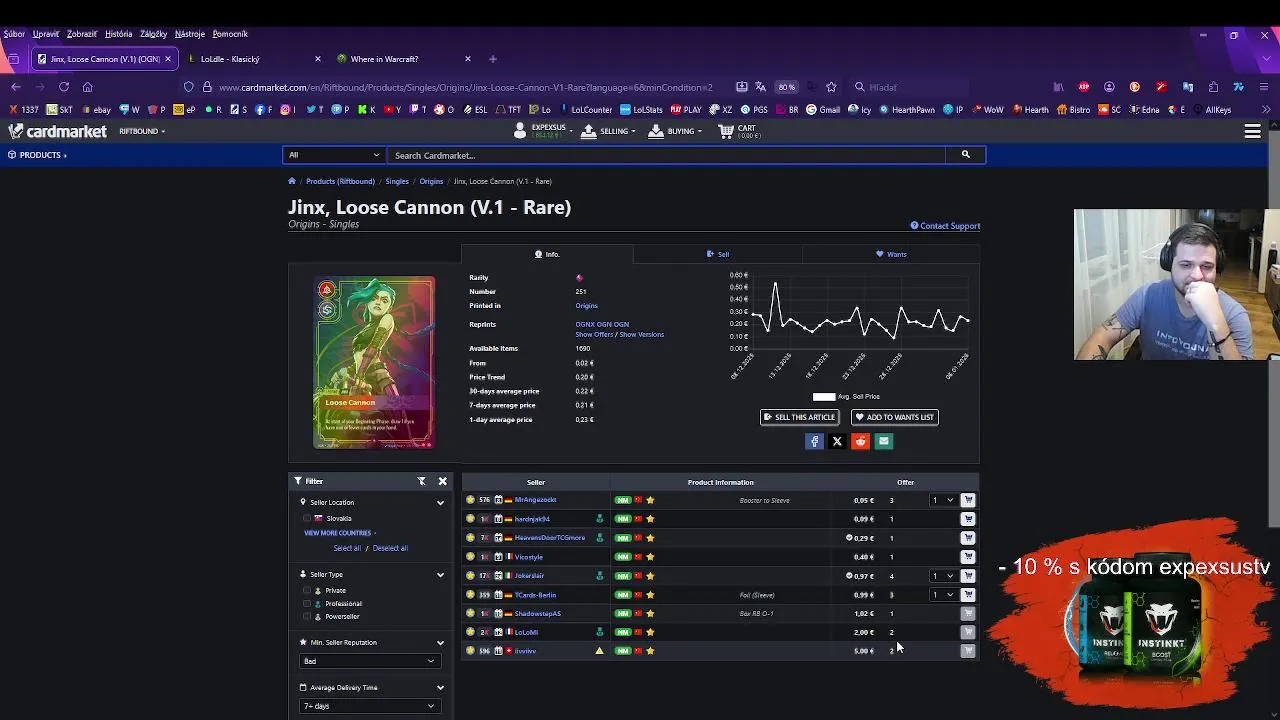Select the Info. tab

point(547,254)
